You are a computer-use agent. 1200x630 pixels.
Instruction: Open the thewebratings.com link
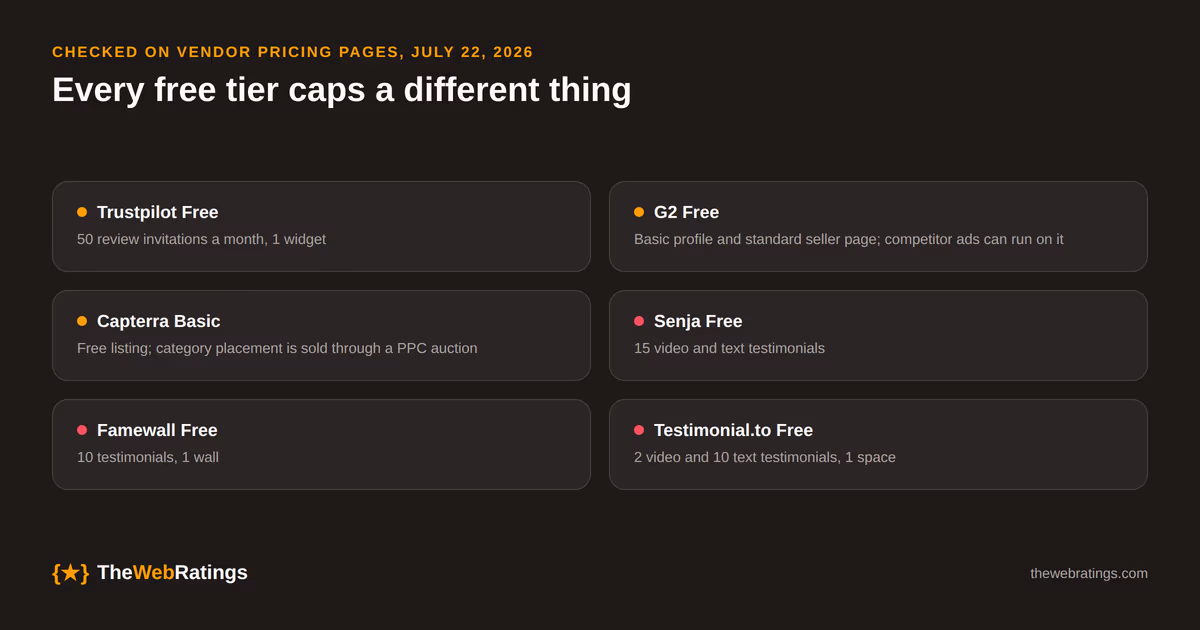click(1089, 573)
